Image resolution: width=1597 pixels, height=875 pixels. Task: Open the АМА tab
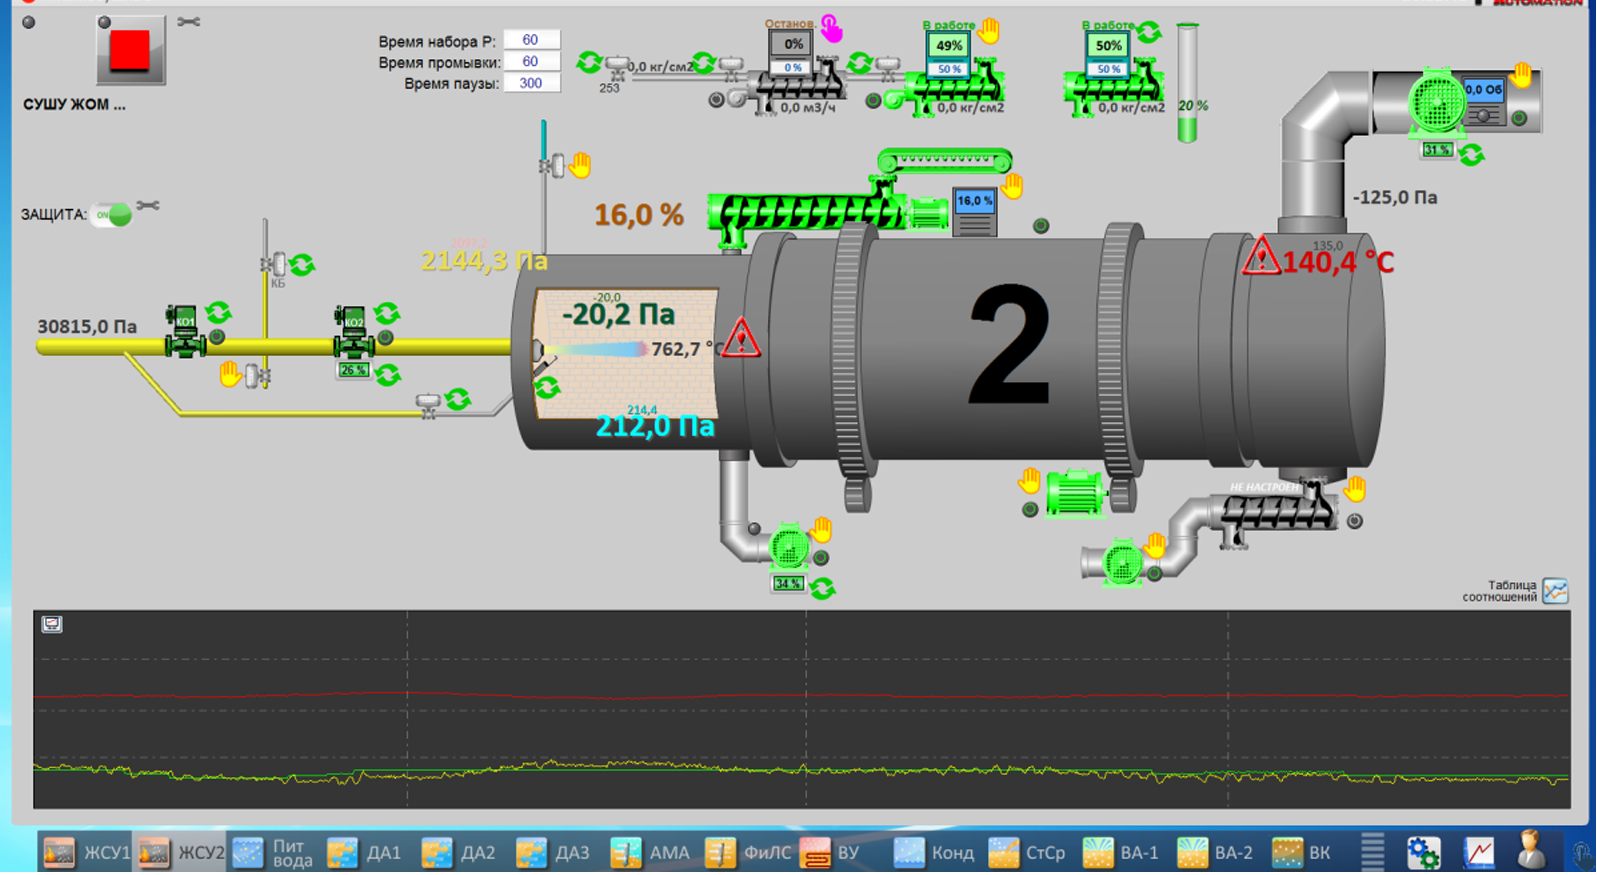[x=652, y=853]
